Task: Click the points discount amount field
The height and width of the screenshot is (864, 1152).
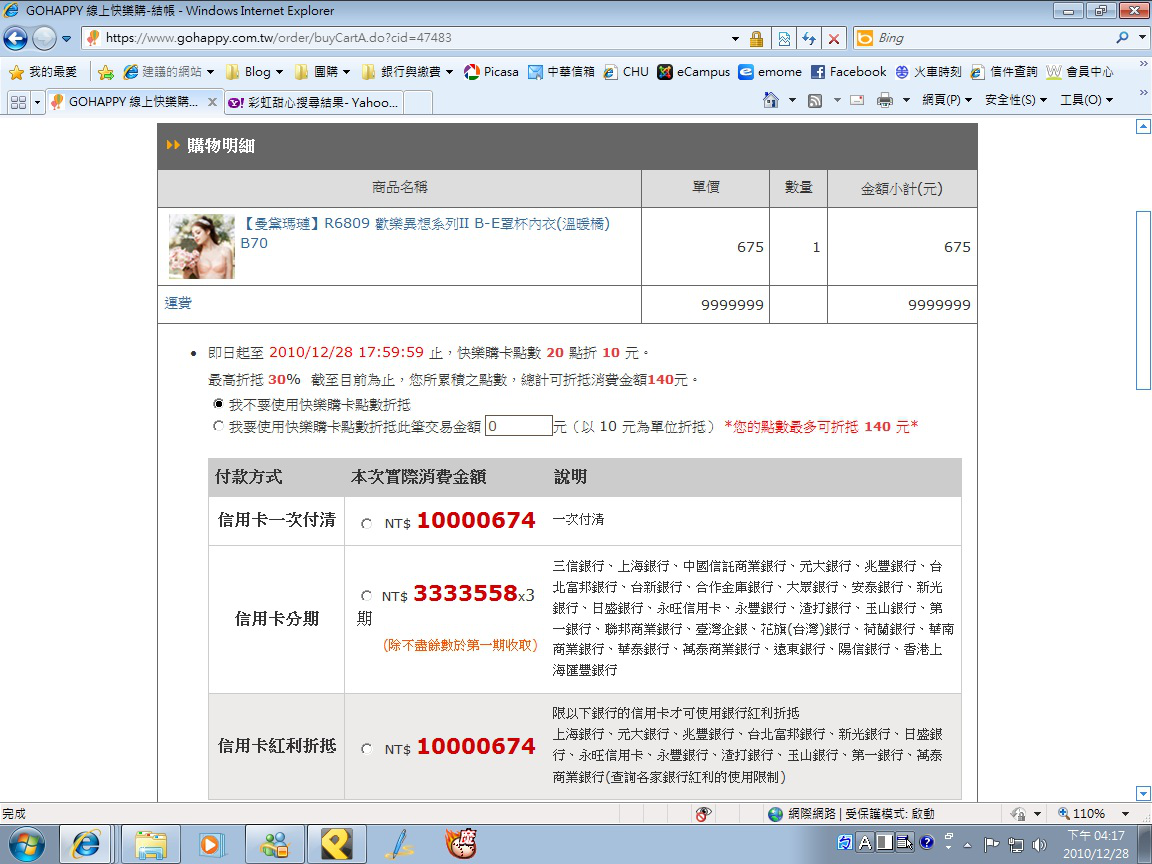Action: pos(519,426)
